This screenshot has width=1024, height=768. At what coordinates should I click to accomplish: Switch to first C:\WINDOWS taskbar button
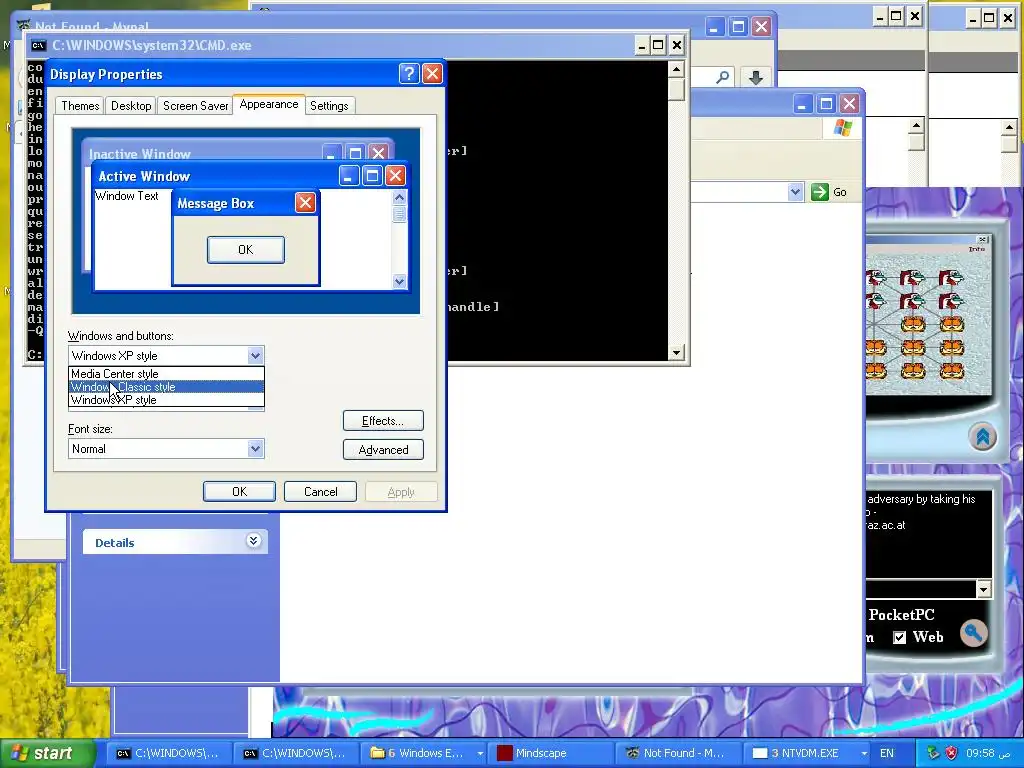point(168,753)
